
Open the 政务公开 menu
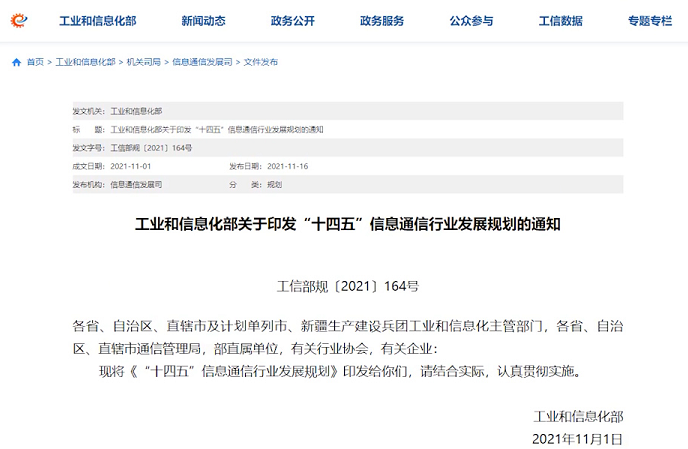293,21
